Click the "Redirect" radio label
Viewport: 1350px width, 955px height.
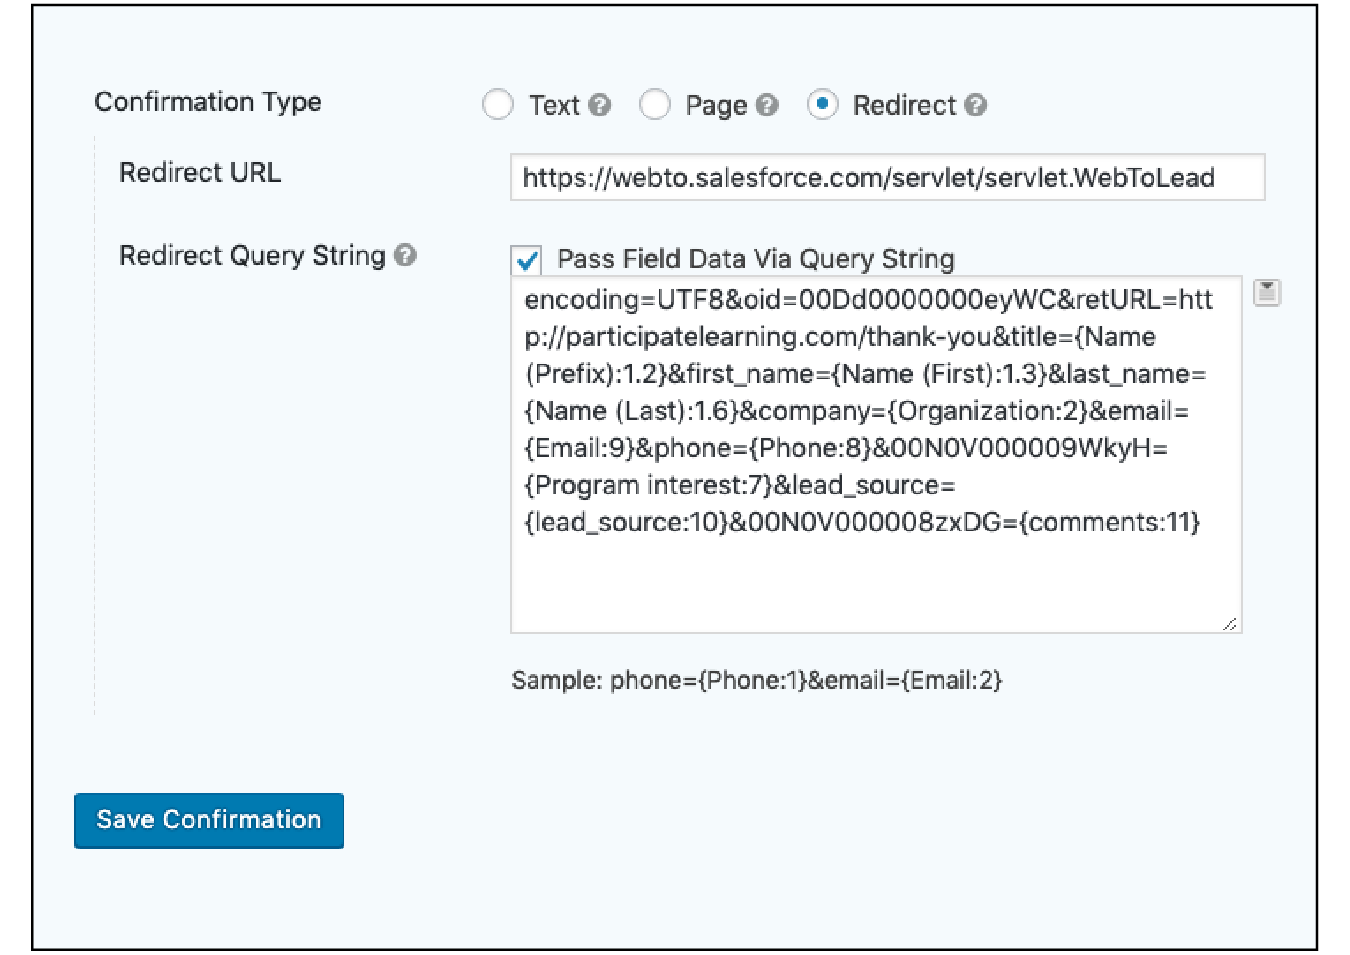click(904, 105)
